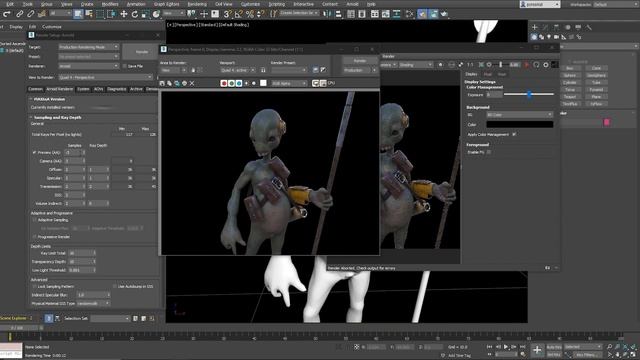Toggle Lock Sampling Pattern checkbox
The width and height of the screenshot is (640, 360).
35,287
